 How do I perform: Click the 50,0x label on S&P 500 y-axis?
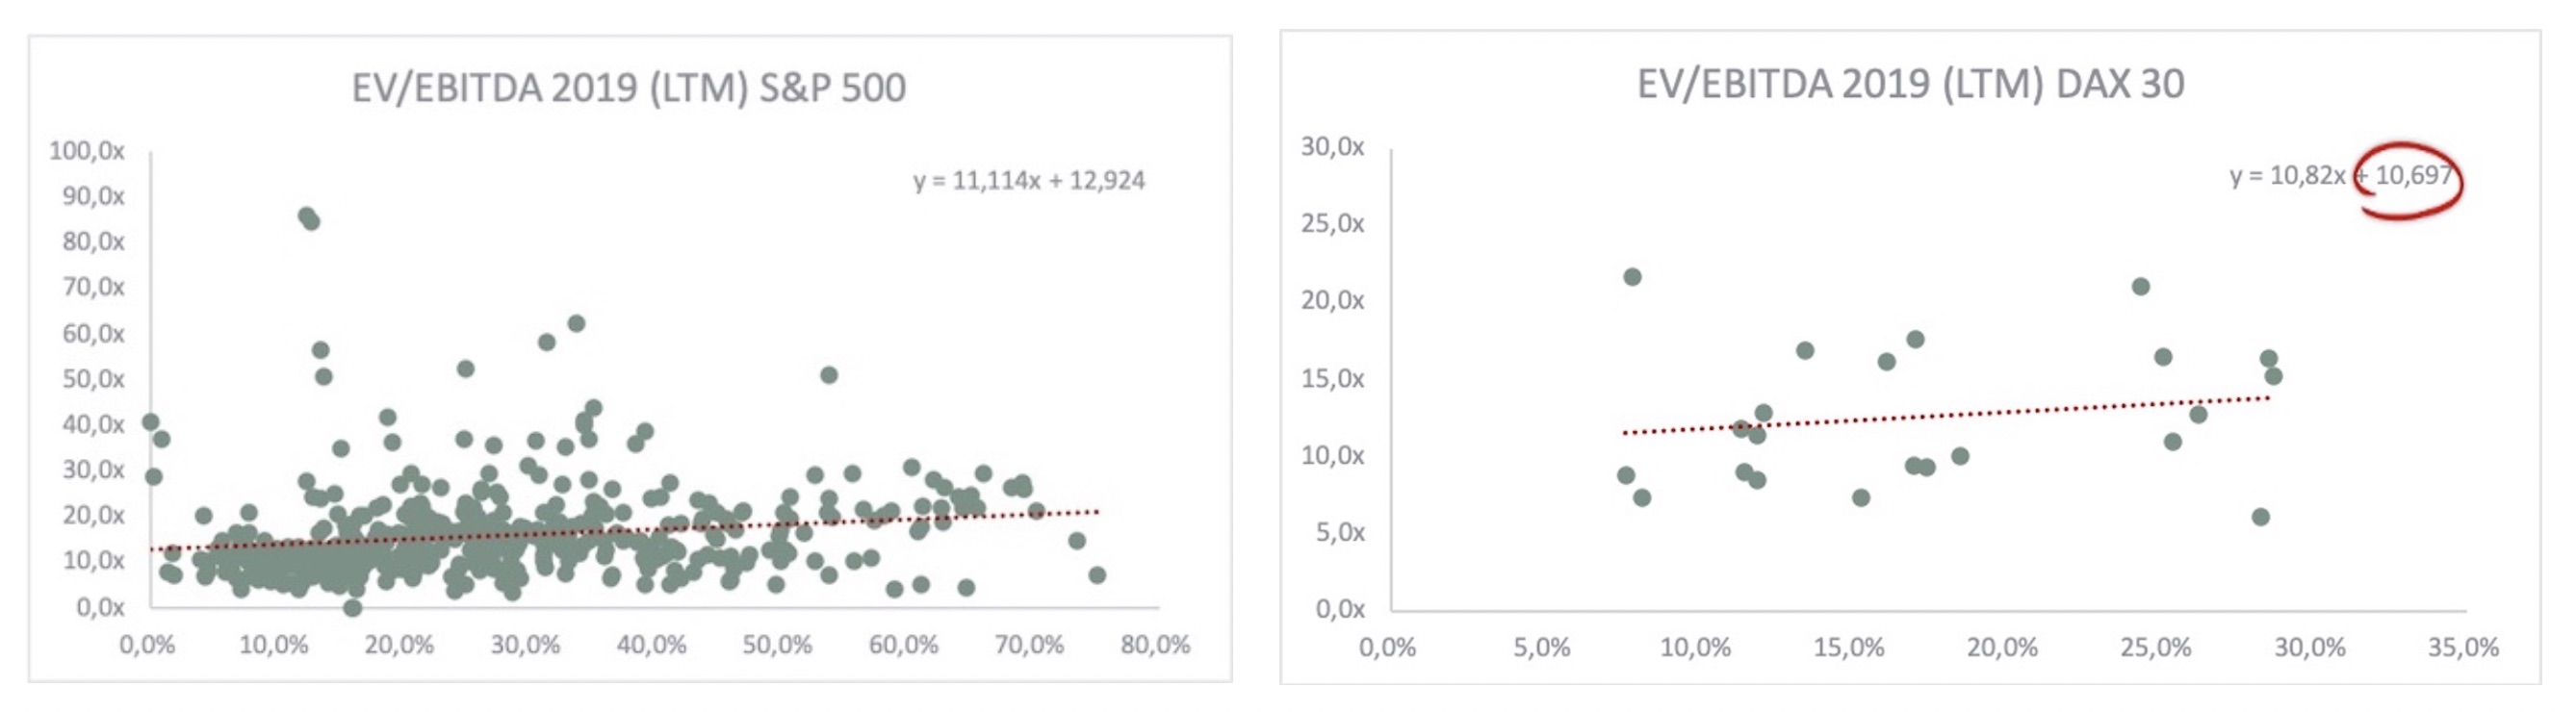93,379
